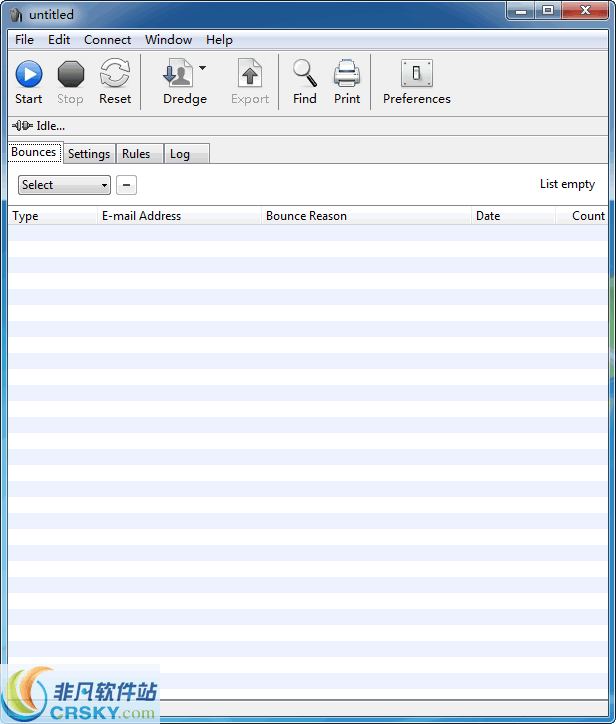This screenshot has width=616, height=724.
Task: Expand the Select dropdown
Action: pyautogui.click(x=64, y=185)
